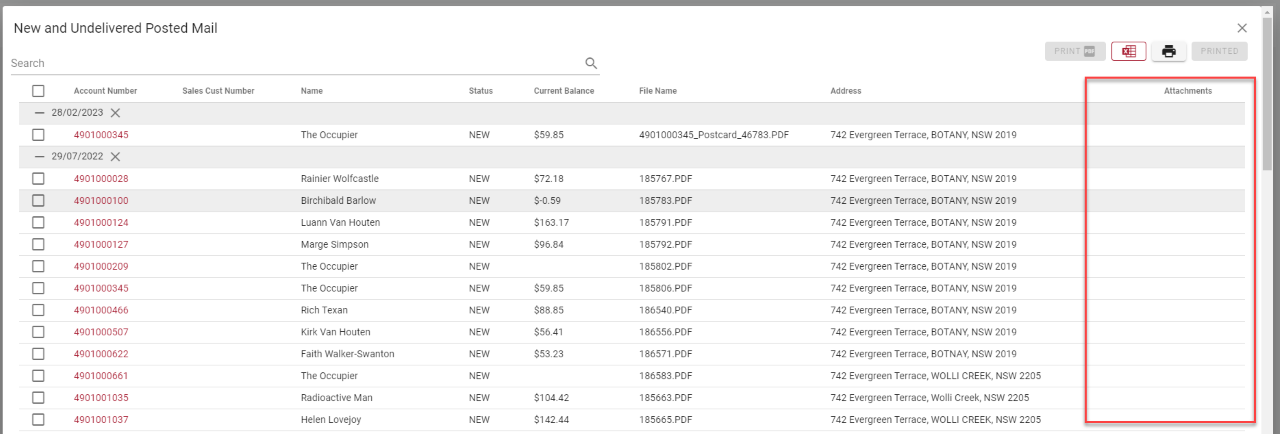
Task: Open account number 4901000100 link
Action: pos(101,201)
